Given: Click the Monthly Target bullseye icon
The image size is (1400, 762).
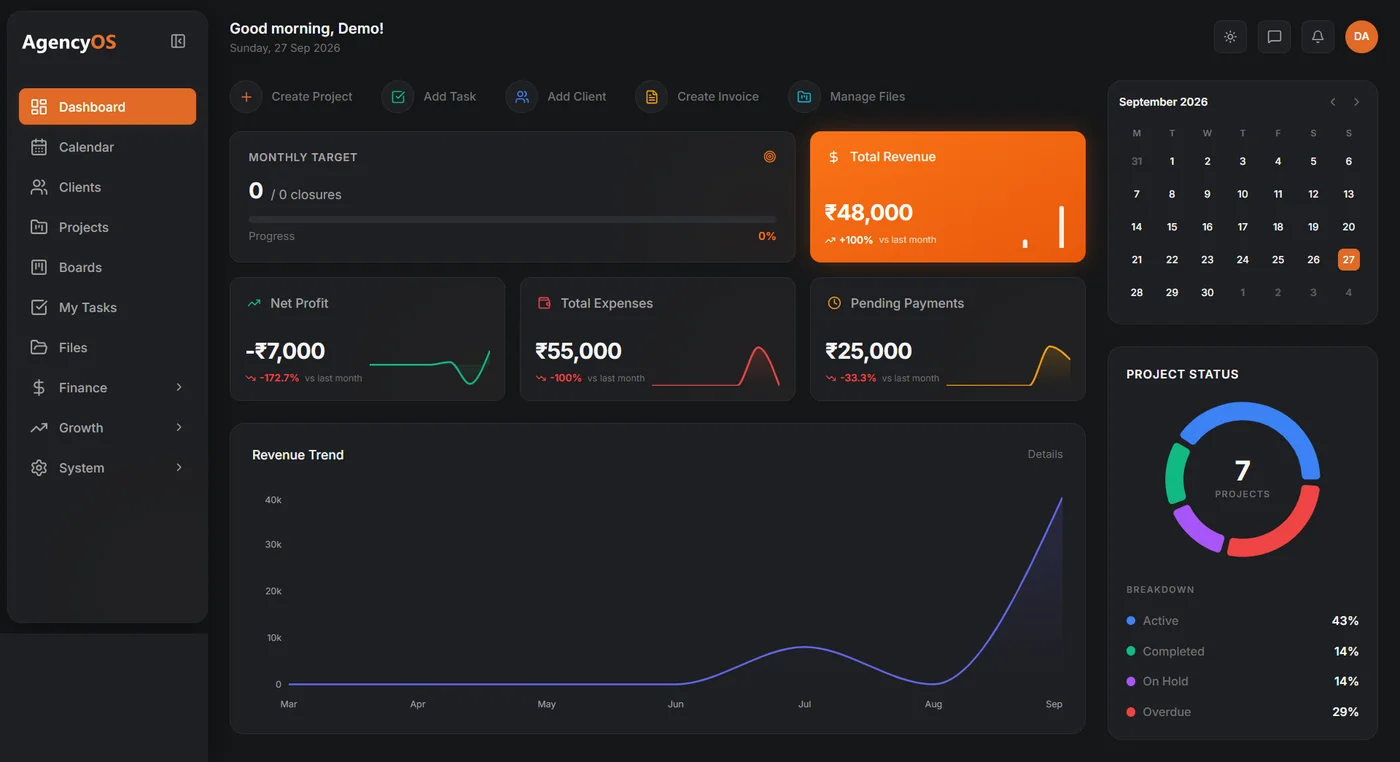Looking at the screenshot, I should click(x=770, y=157).
